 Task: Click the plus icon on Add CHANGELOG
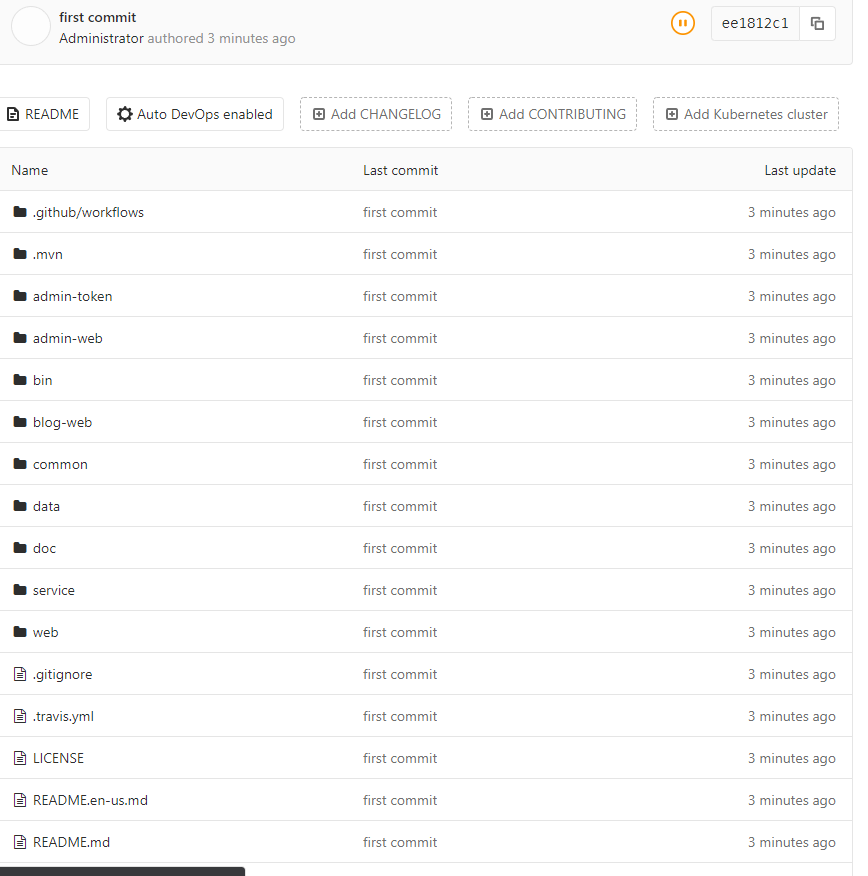(319, 114)
